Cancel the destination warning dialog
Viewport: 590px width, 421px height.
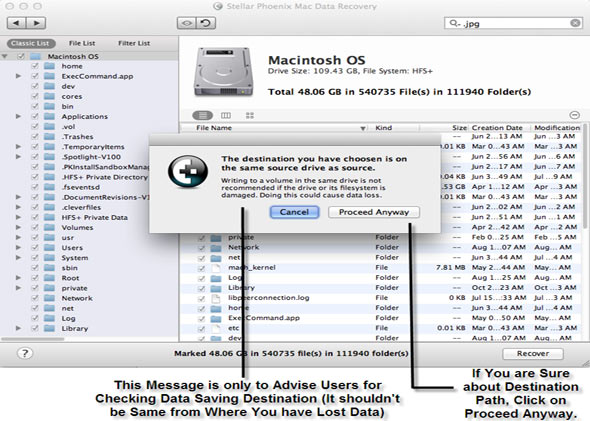point(294,212)
